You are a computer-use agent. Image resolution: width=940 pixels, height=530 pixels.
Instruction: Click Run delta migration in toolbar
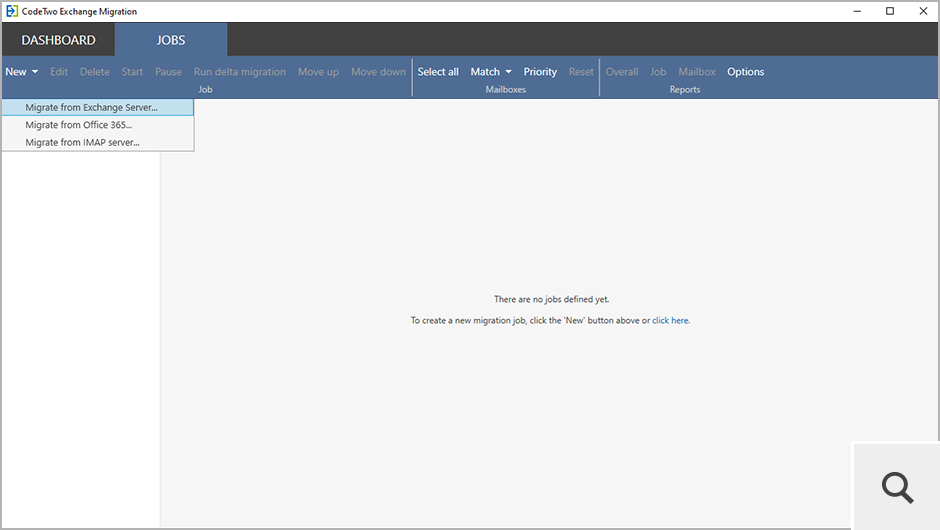(x=240, y=72)
